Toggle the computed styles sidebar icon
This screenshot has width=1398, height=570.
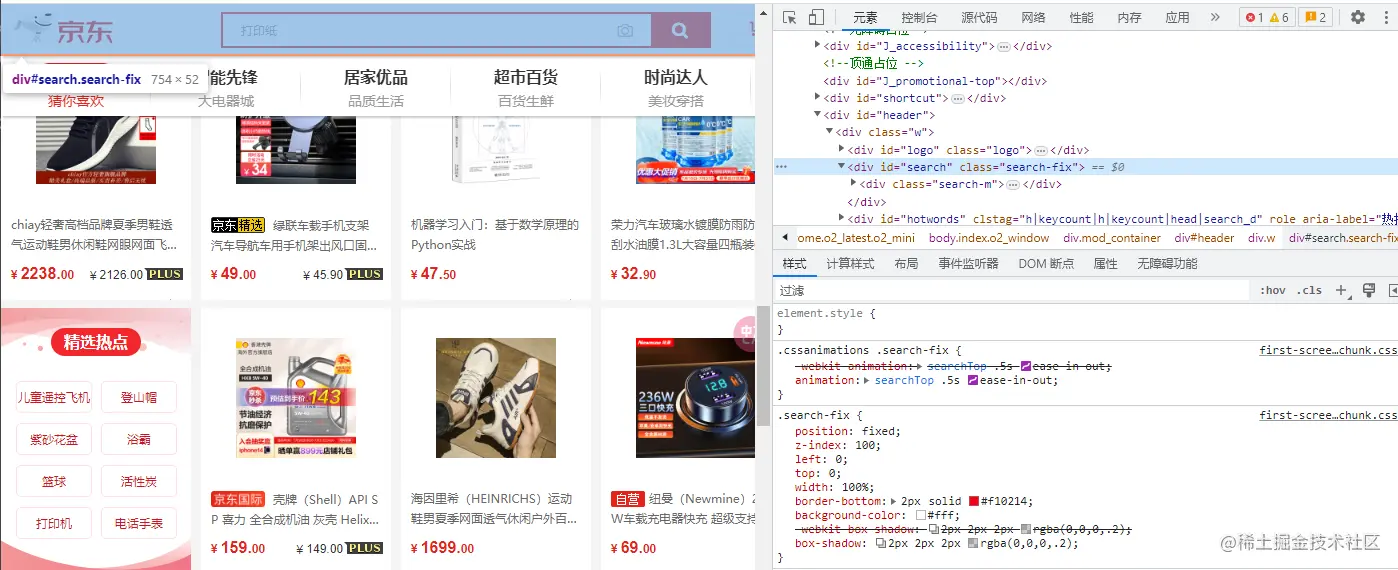coord(1392,290)
